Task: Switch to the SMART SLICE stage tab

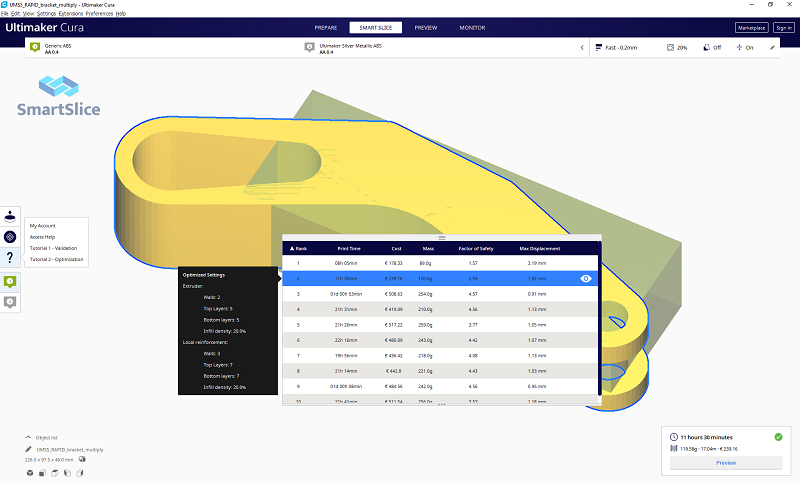Action: coord(376,28)
